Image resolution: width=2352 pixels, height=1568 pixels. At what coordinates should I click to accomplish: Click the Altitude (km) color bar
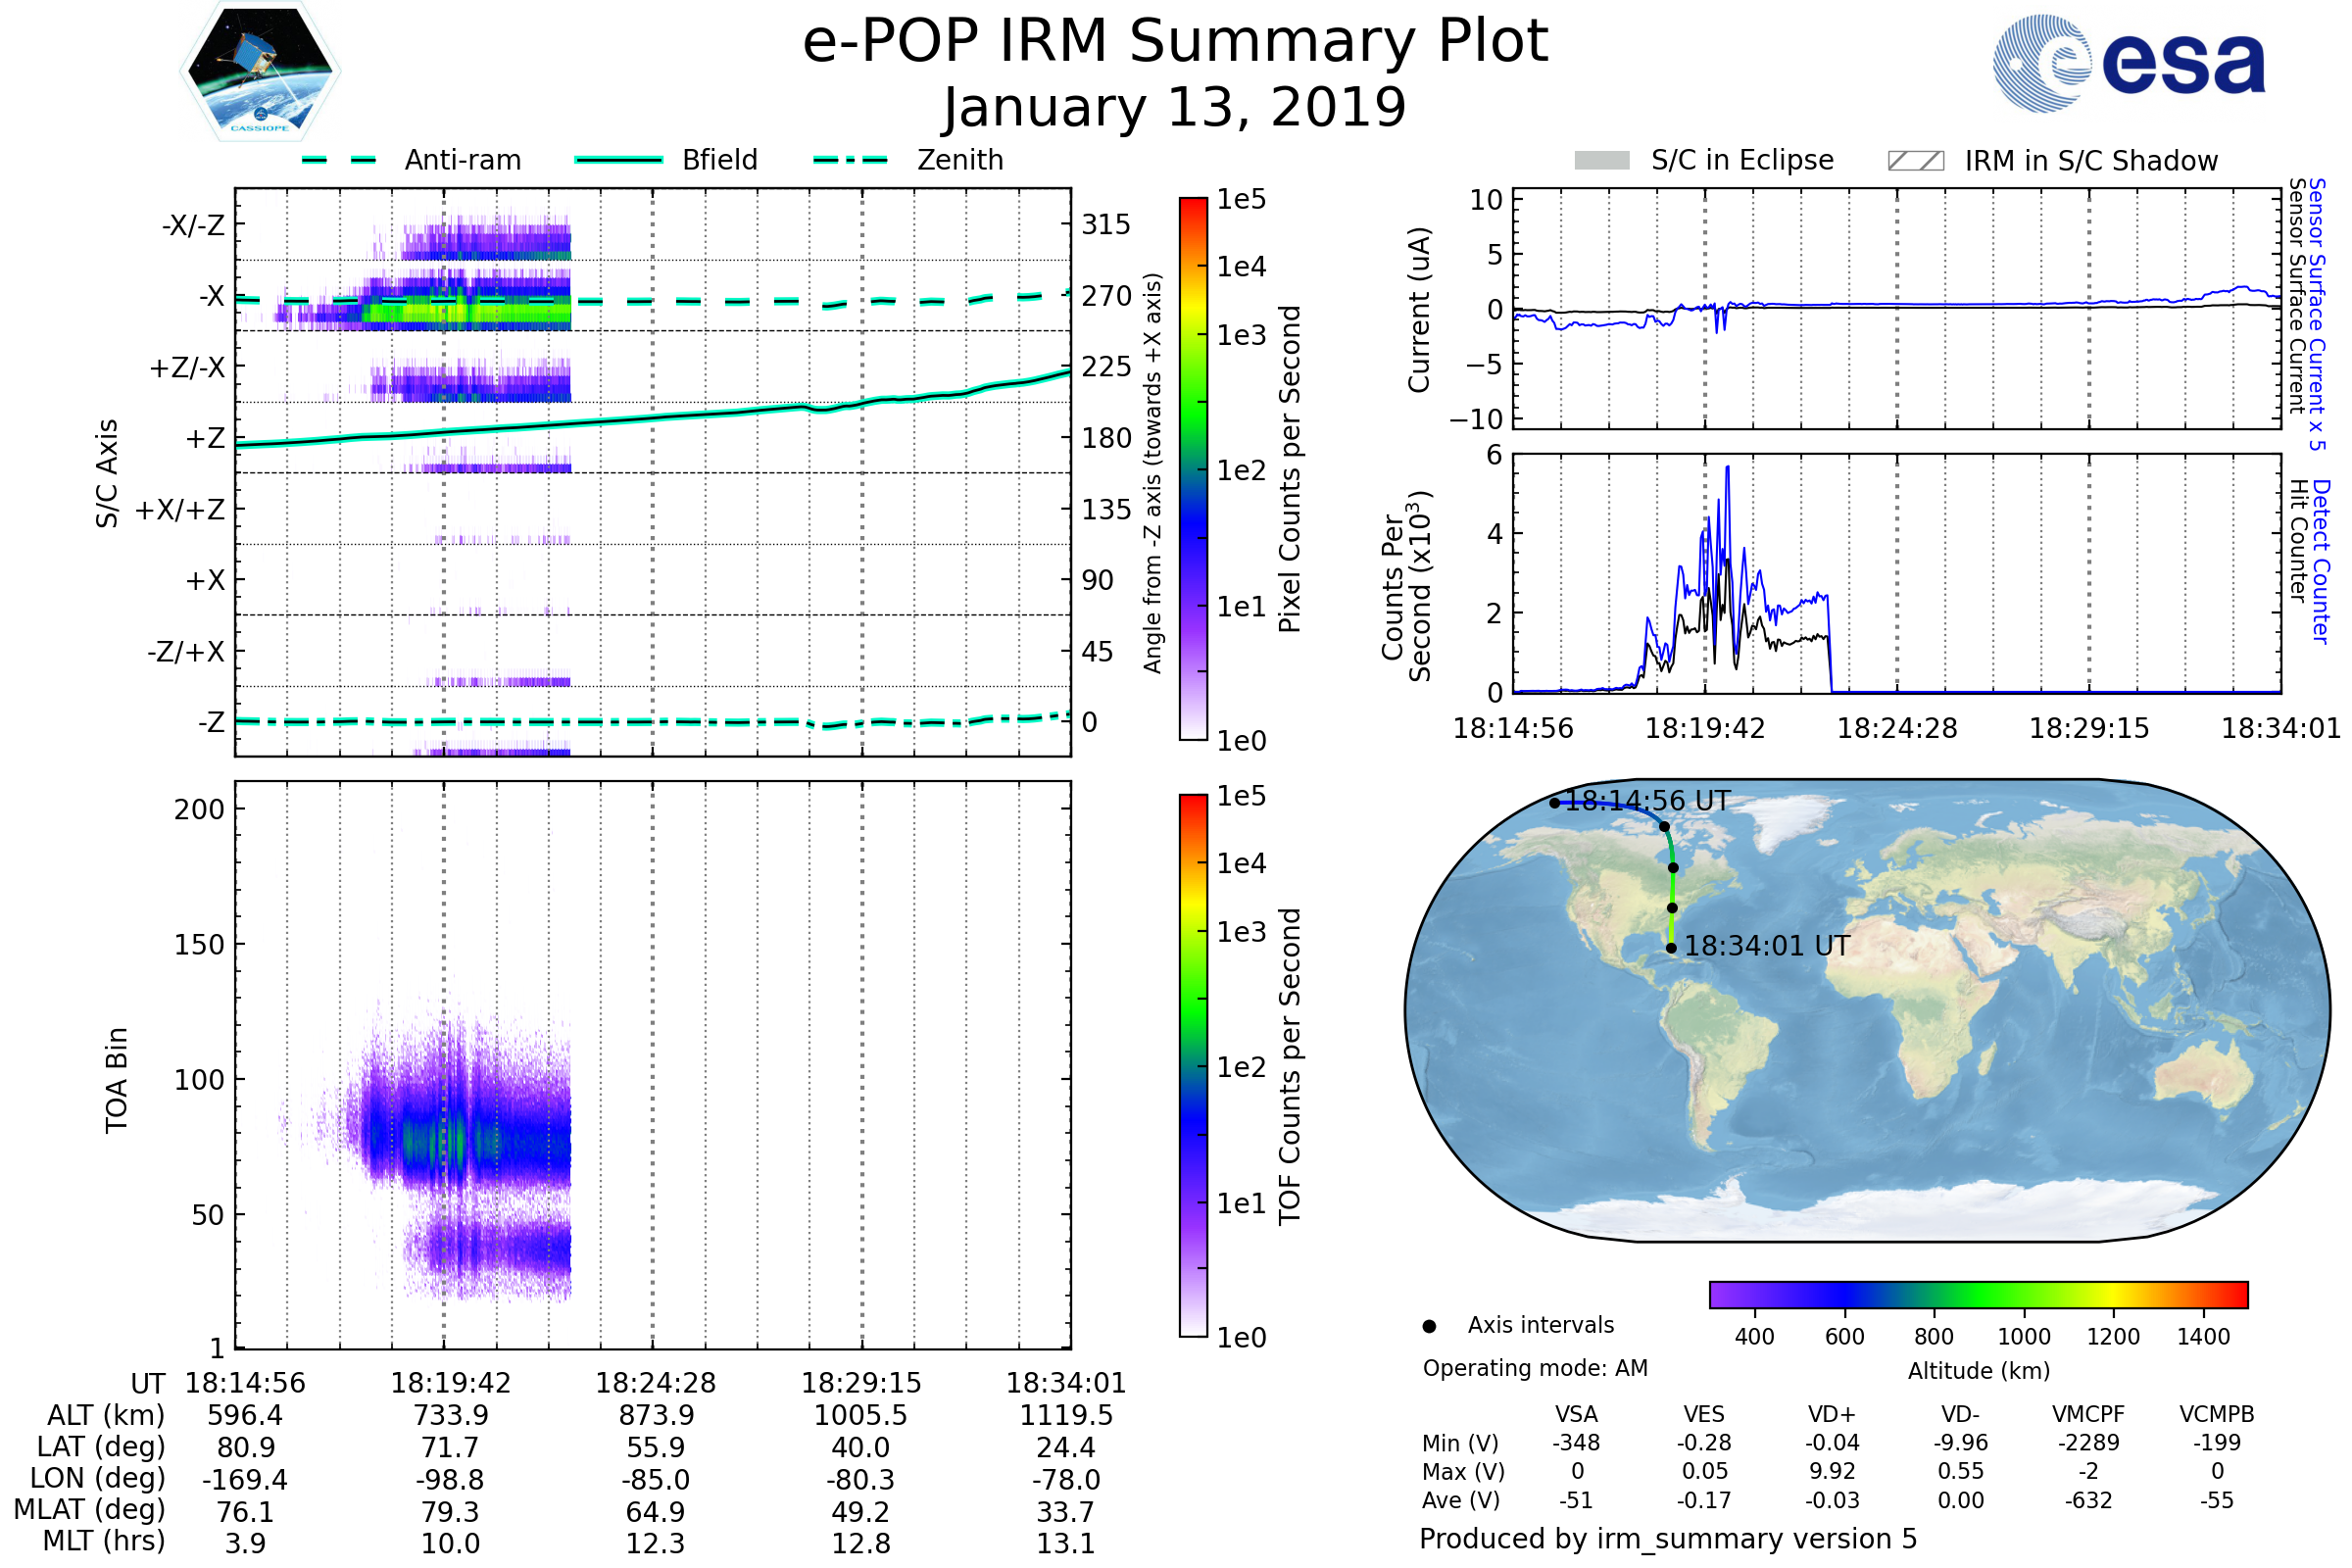1978,1294
